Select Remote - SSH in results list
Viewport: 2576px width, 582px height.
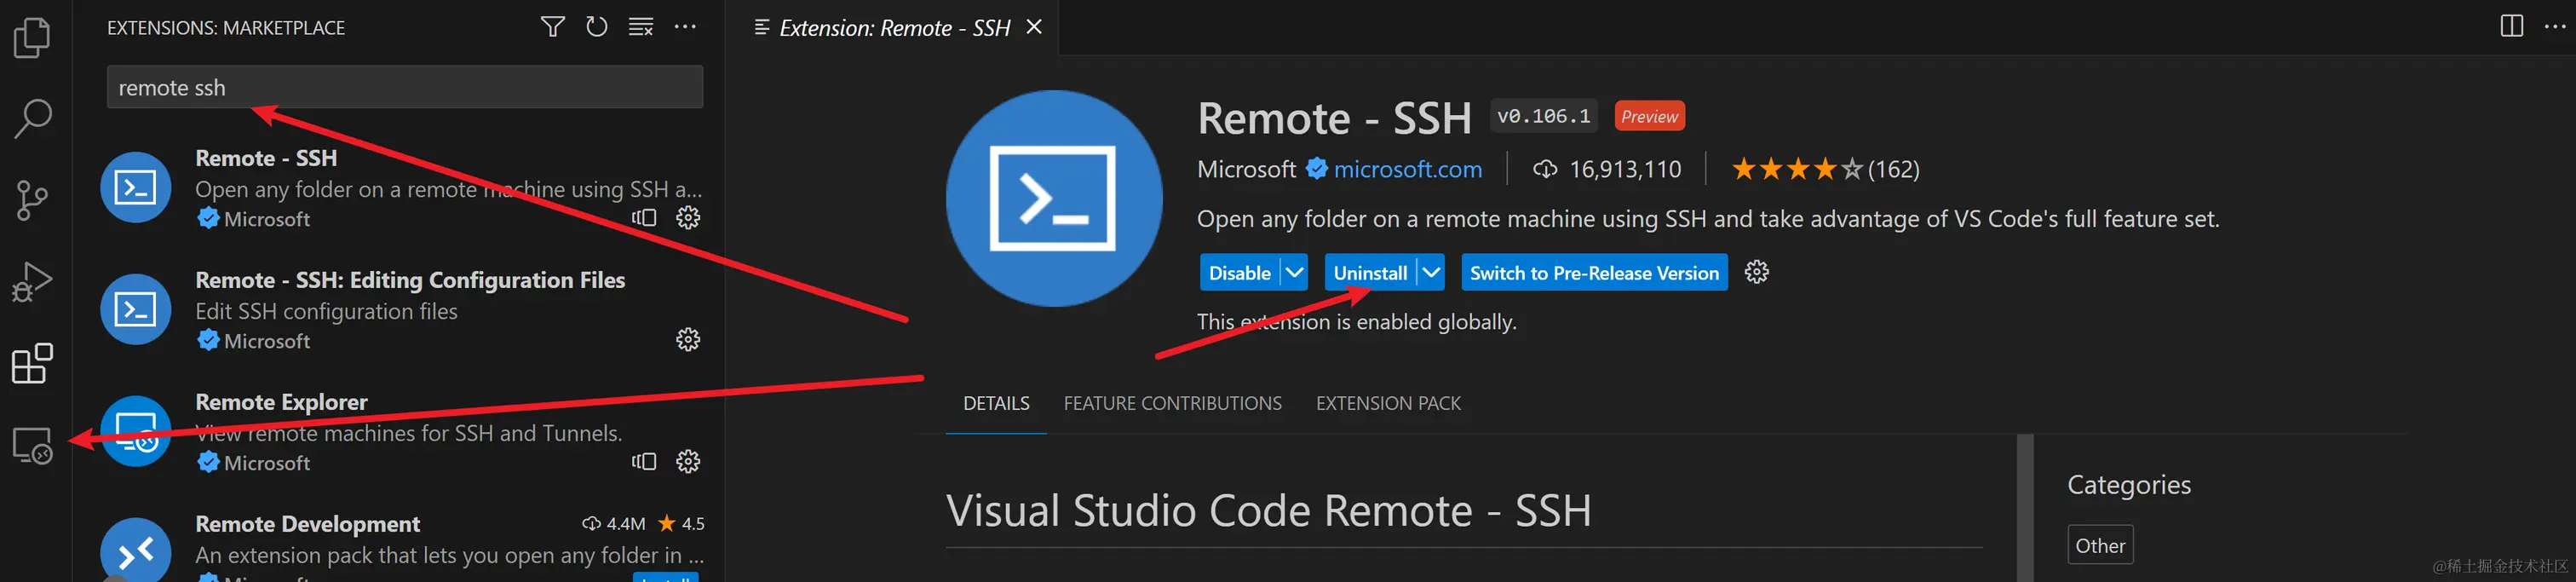(x=399, y=188)
